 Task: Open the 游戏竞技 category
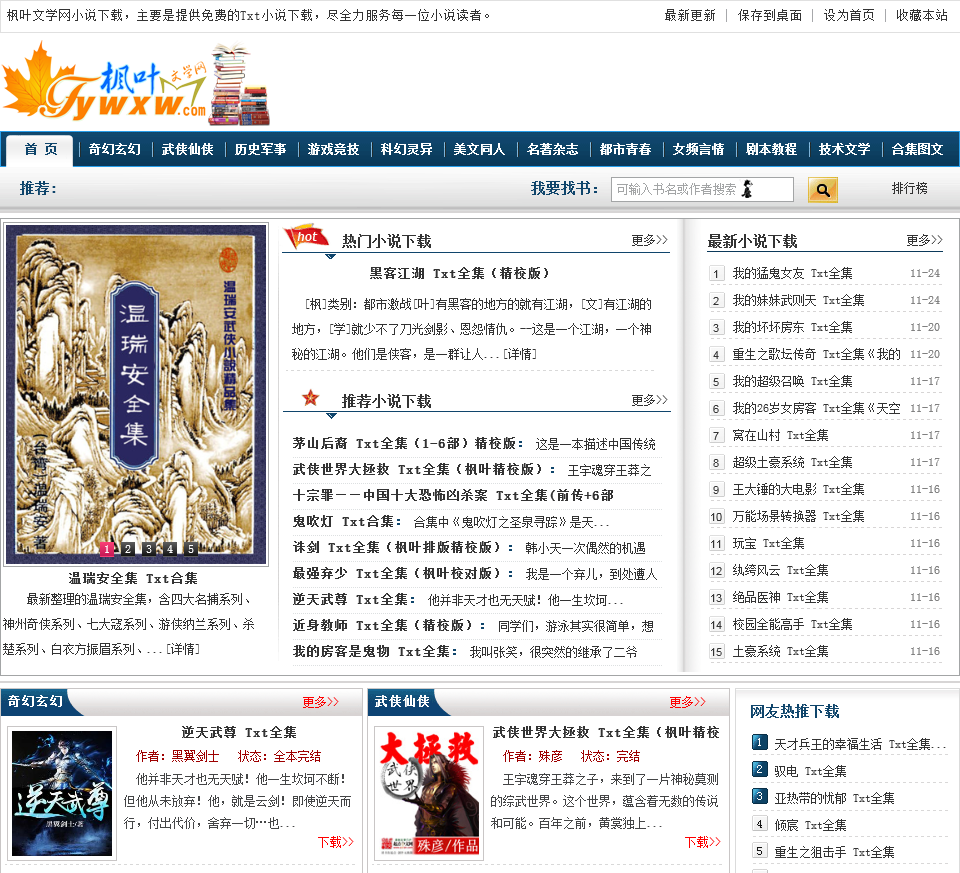coord(333,149)
